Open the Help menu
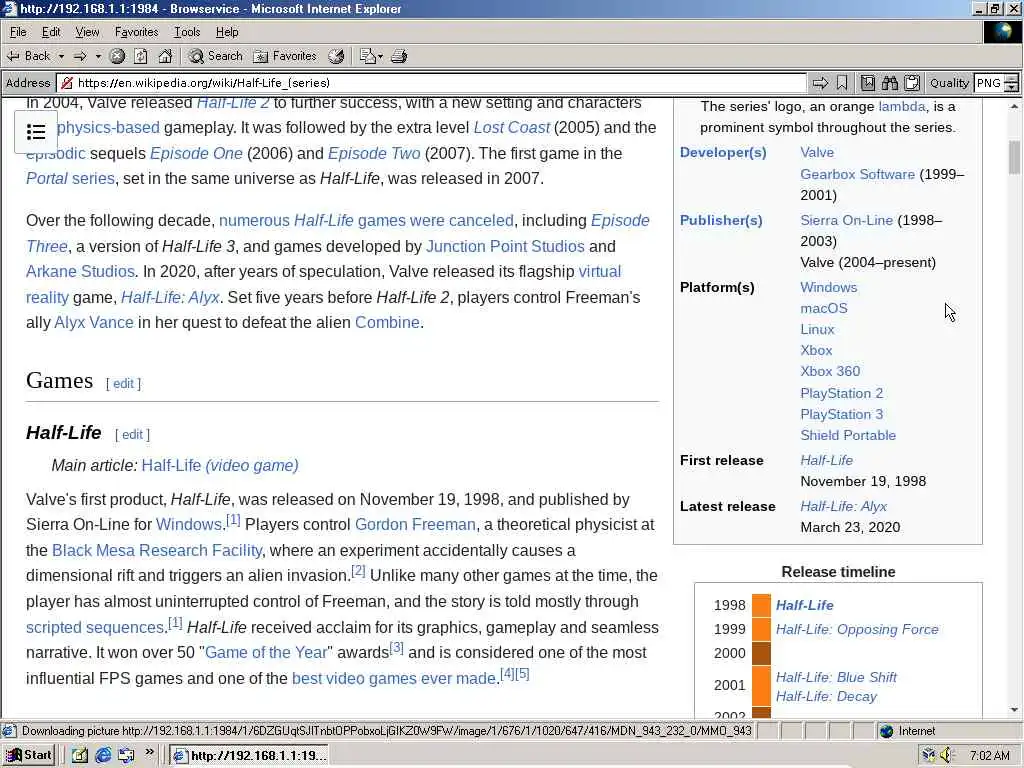Screen dimensions: 1024x768 point(227,31)
